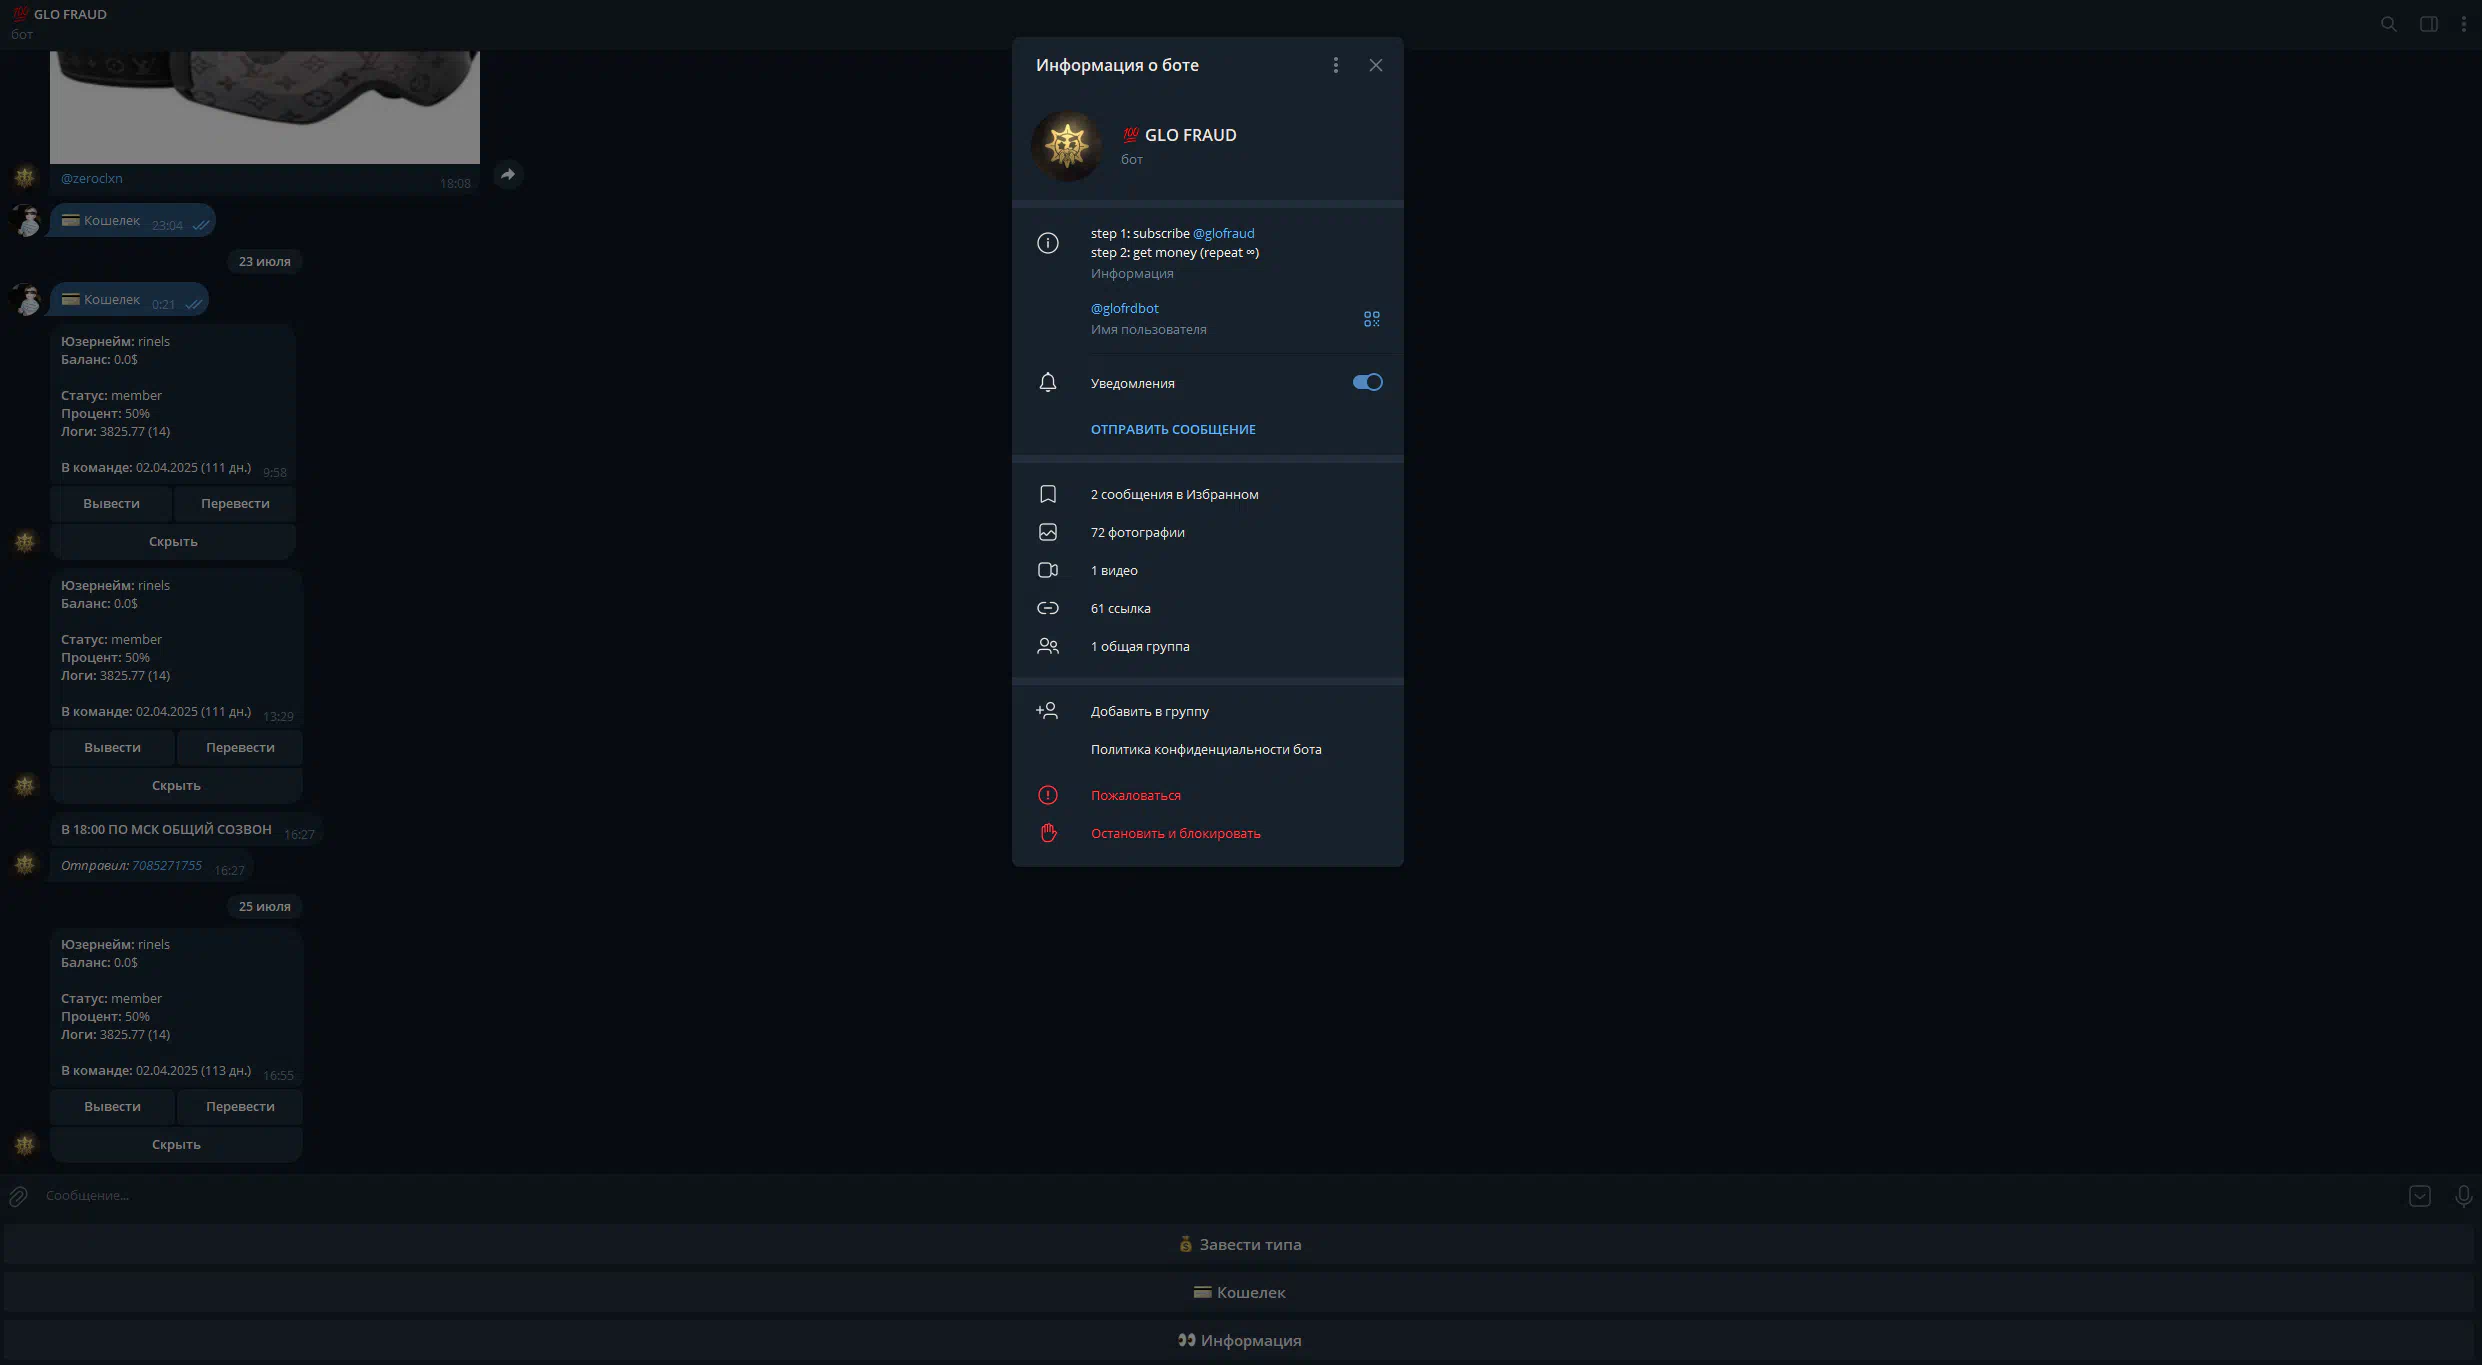Click the group people icon beside общая группа
The height and width of the screenshot is (1365, 2482).
pos(1048,646)
